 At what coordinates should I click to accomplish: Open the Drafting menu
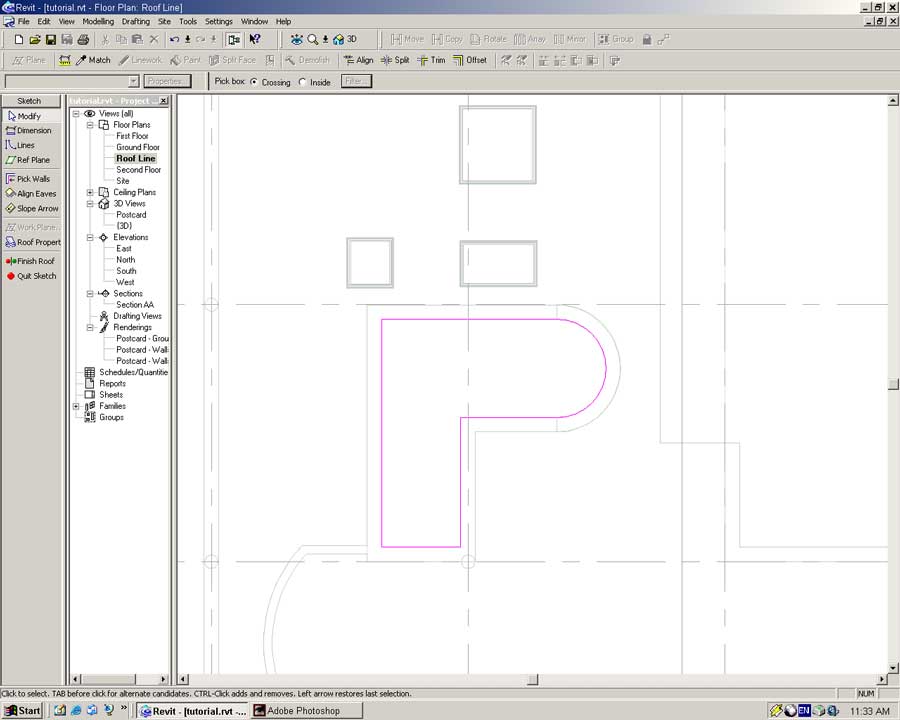[x=136, y=21]
